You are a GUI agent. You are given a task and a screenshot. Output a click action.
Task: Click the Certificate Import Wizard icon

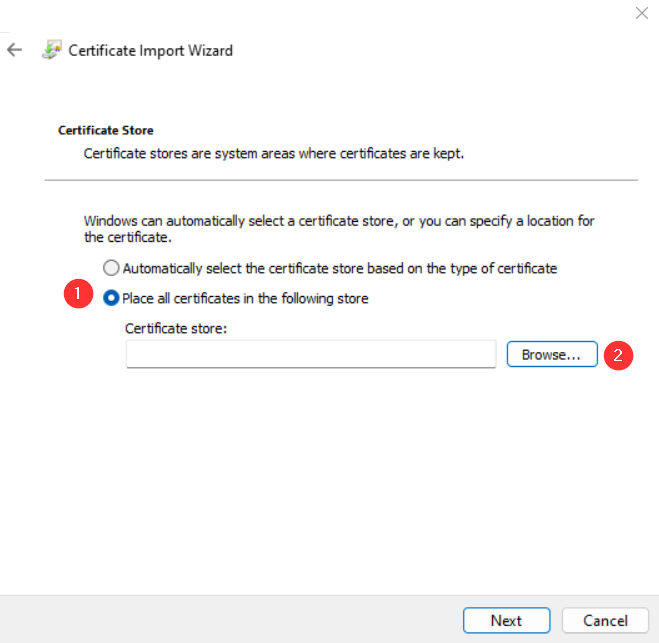(52, 50)
